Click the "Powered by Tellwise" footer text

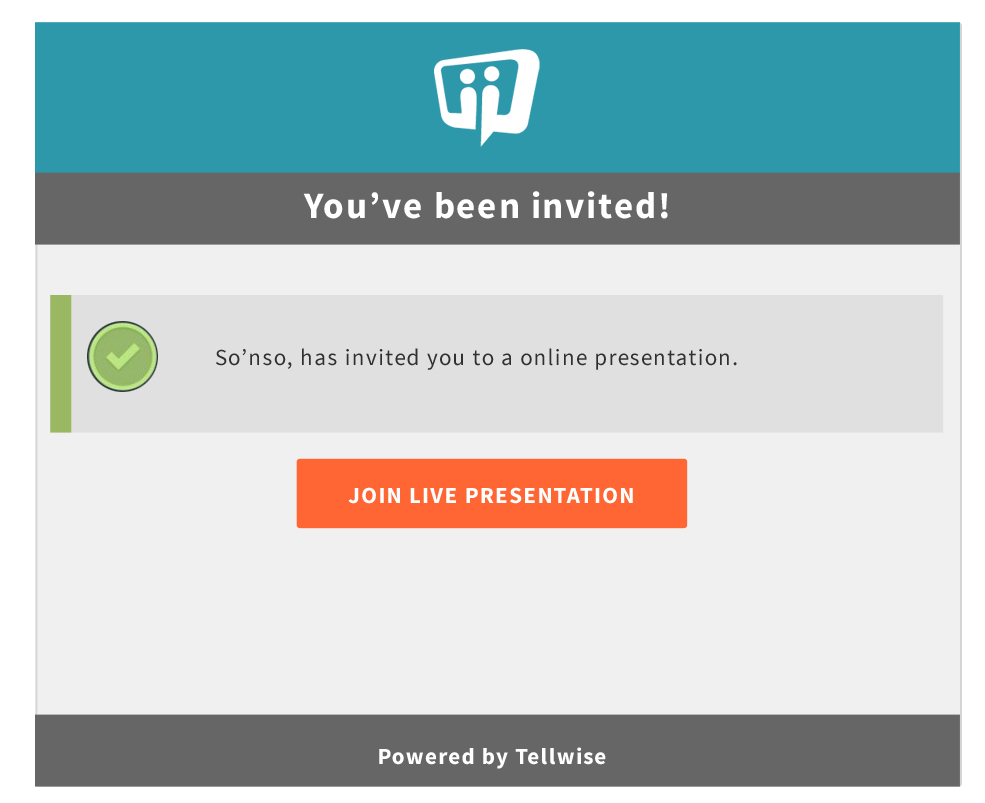tap(491, 757)
